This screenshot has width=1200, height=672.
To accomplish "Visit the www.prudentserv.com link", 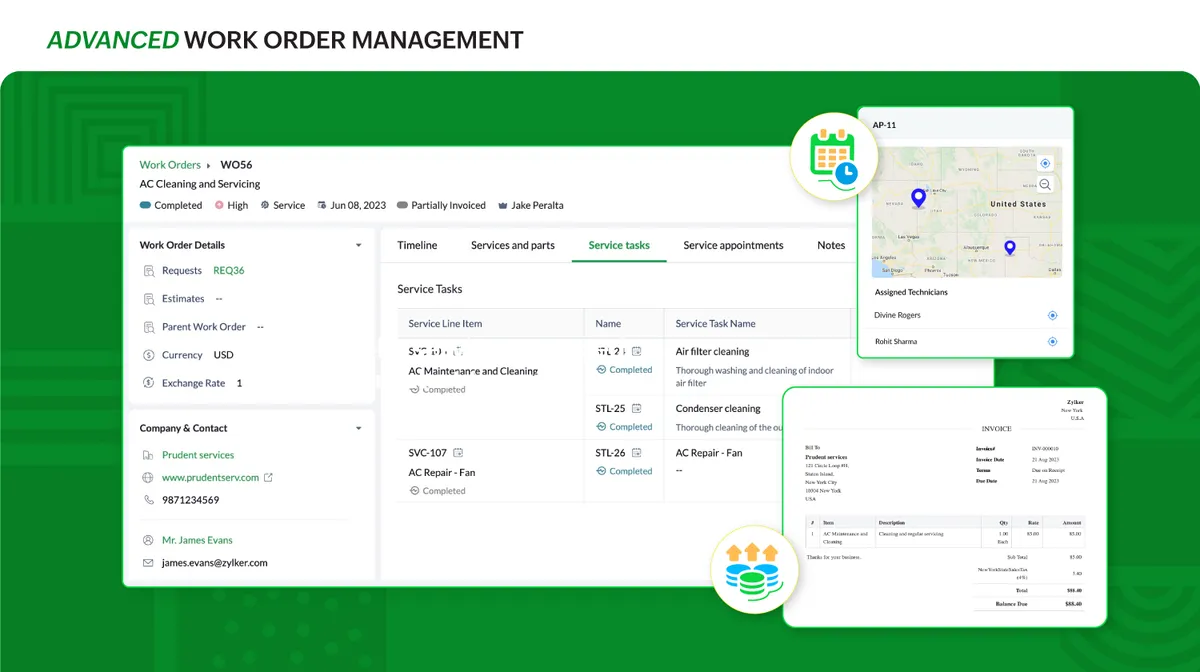I will tap(211, 478).
